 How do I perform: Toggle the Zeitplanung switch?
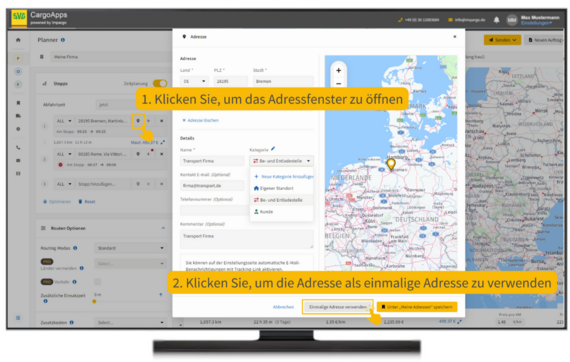[160, 83]
